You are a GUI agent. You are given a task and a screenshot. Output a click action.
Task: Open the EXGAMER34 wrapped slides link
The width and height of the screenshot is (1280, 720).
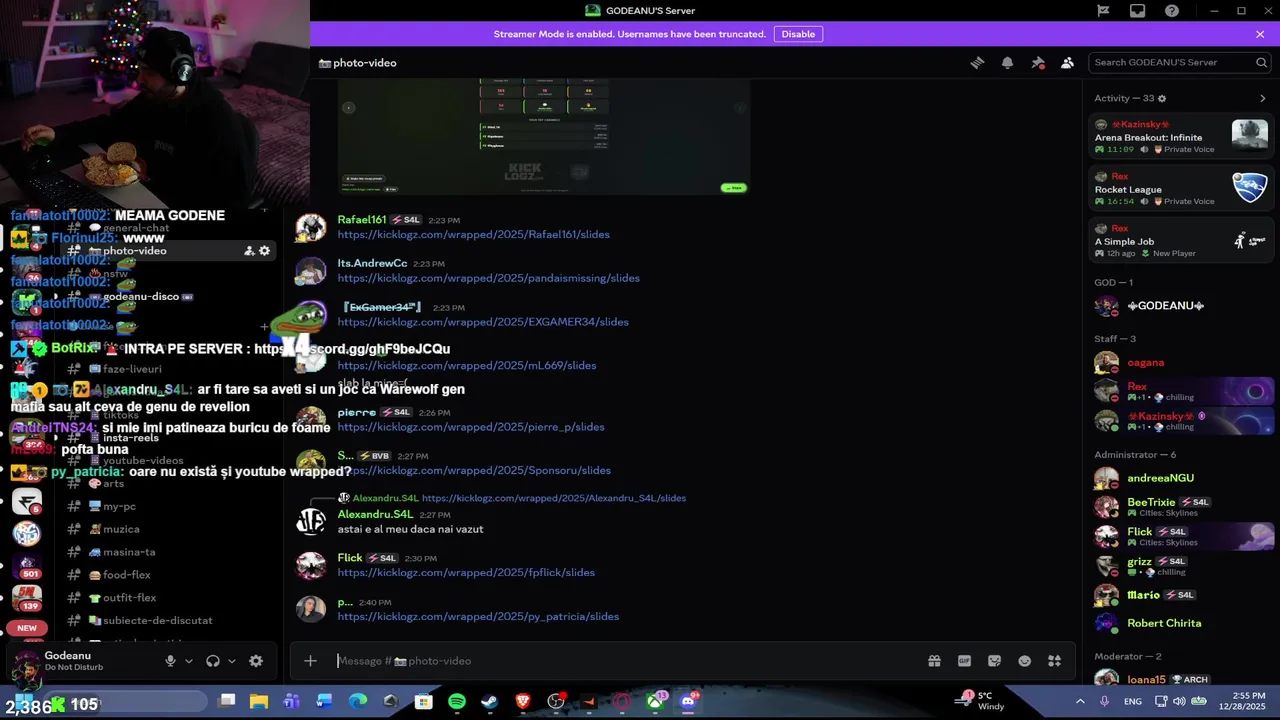tap(483, 322)
